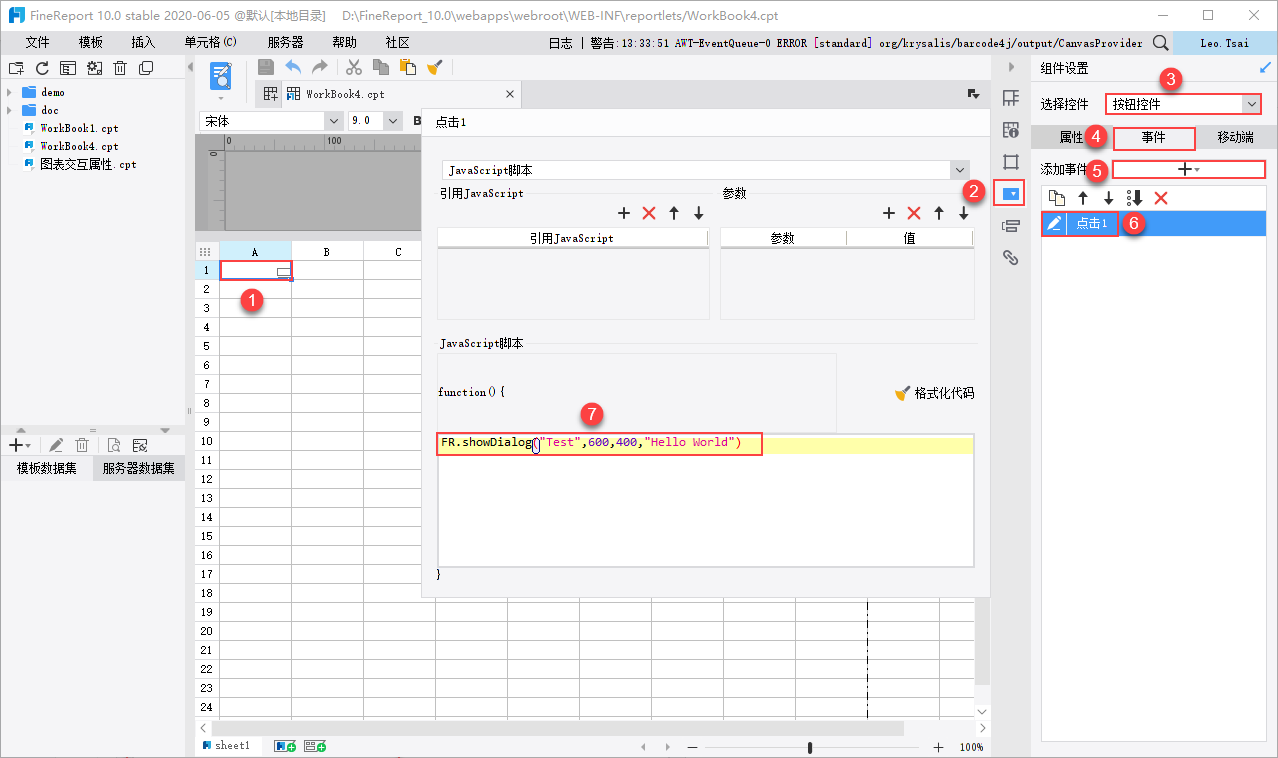Image resolution: width=1278 pixels, height=758 pixels.
Task: Open the hyperlink panel icon
Action: point(1011,258)
